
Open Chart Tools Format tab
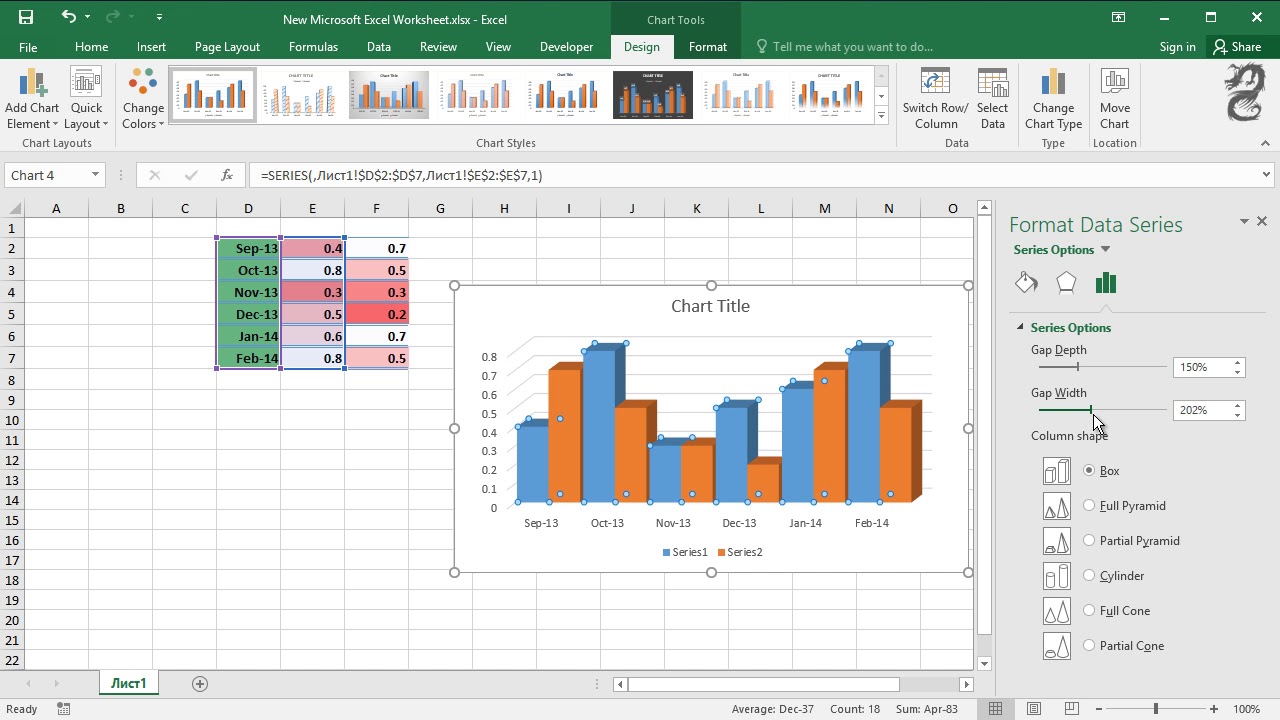(x=708, y=47)
